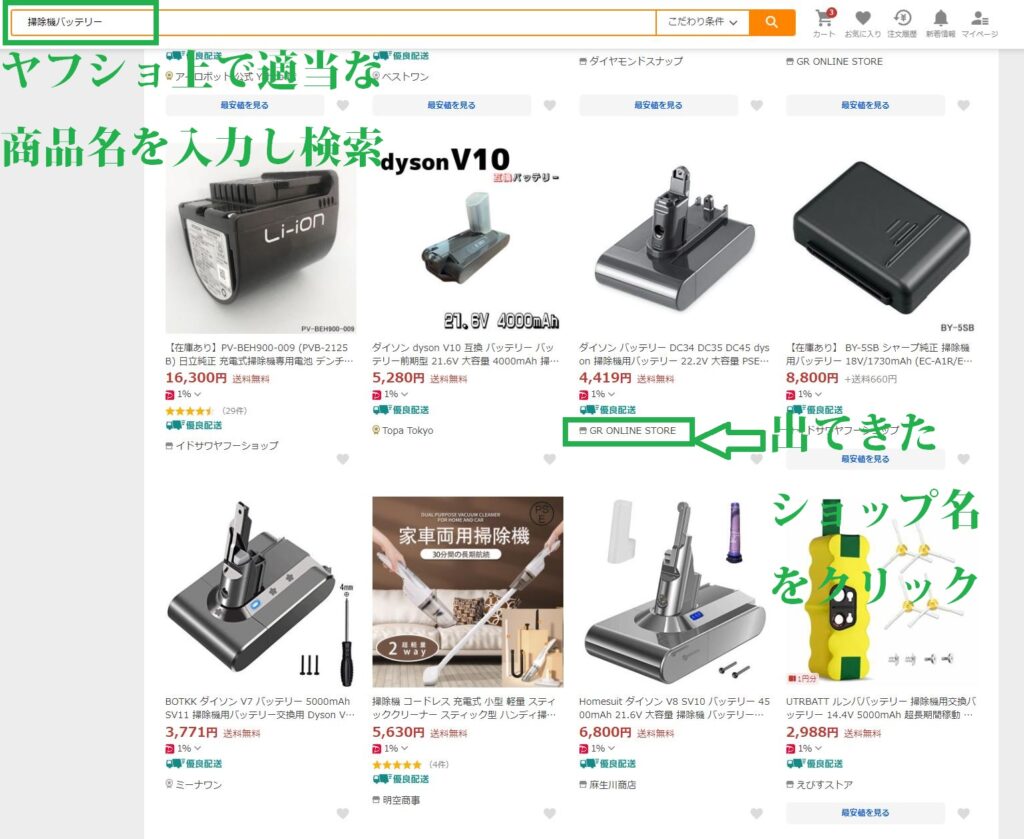Open the マイページ profile icon
The image size is (1024, 839).
(979, 23)
